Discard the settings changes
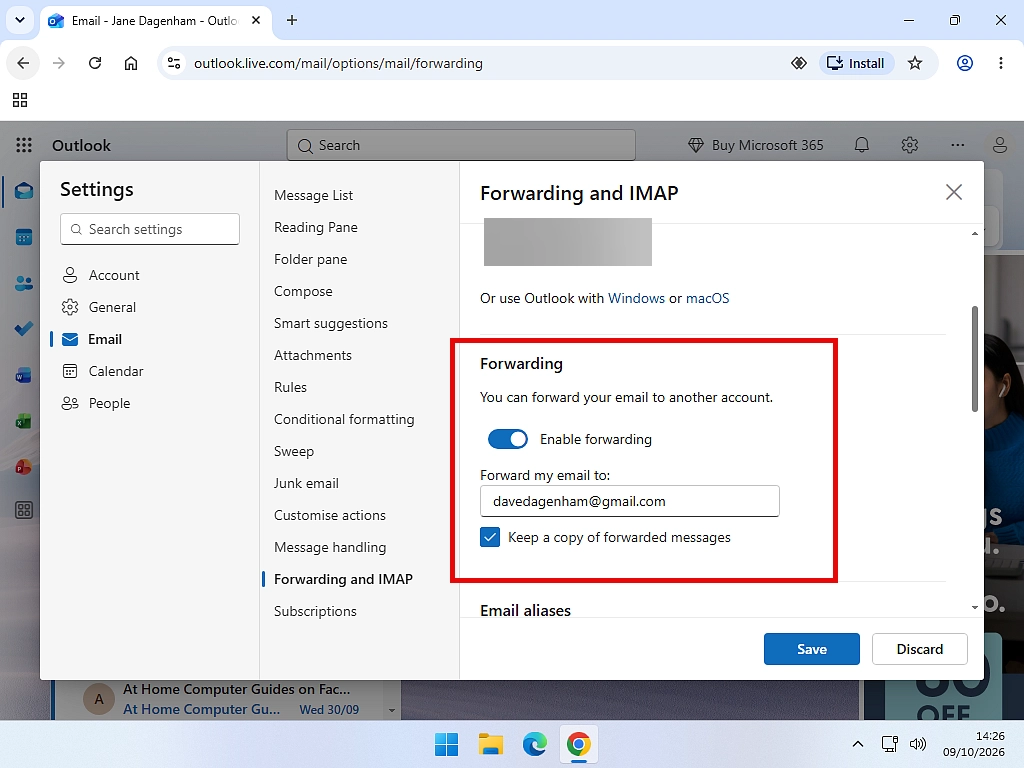The height and width of the screenshot is (768, 1024). pyautogui.click(x=920, y=649)
